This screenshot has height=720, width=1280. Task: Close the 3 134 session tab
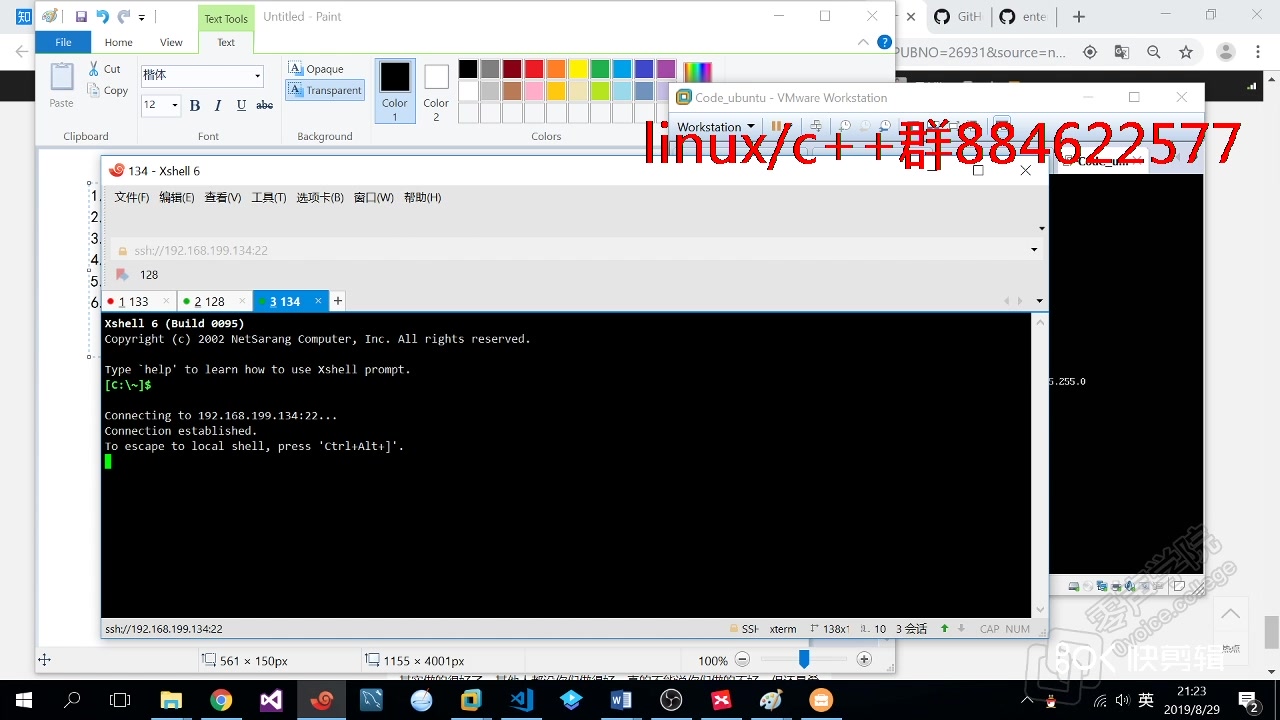tap(318, 300)
